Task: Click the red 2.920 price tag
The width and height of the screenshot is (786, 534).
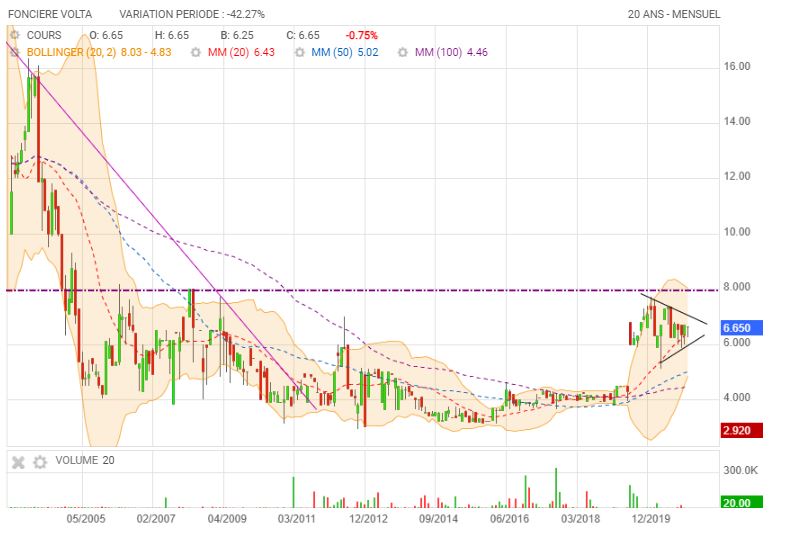Action: point(741,430)
